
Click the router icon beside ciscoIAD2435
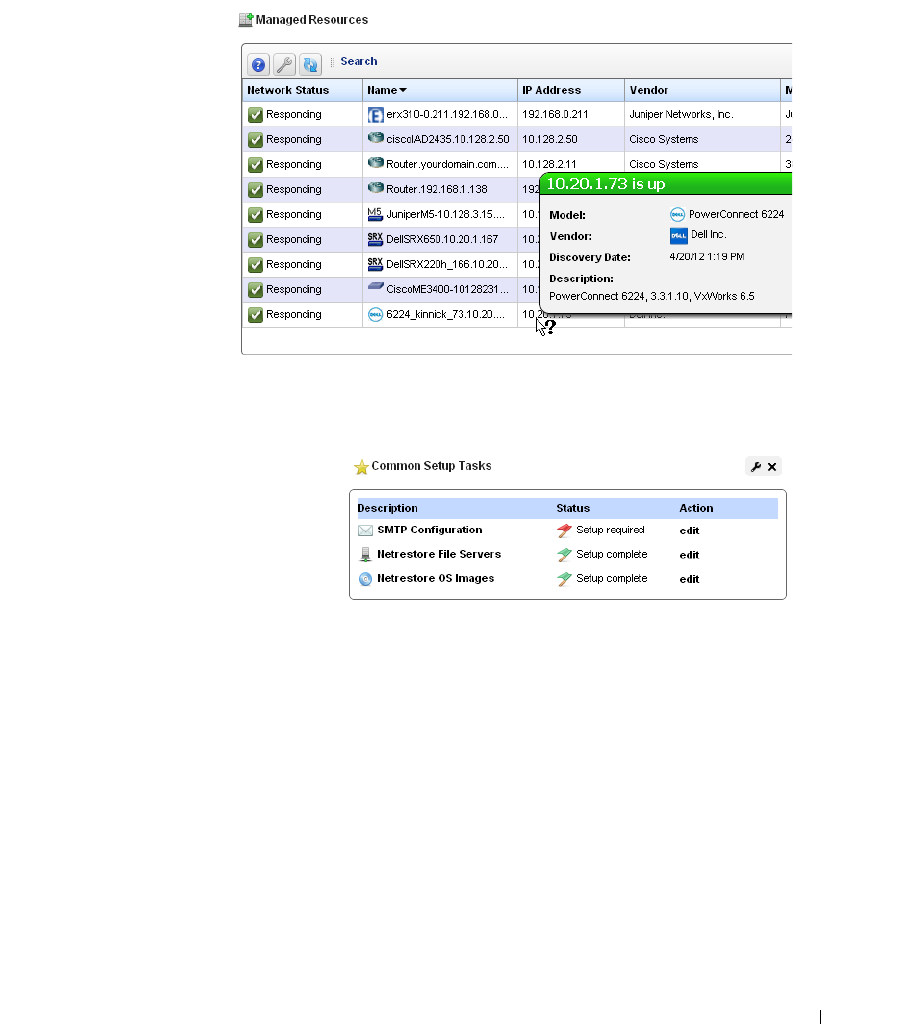376,138
